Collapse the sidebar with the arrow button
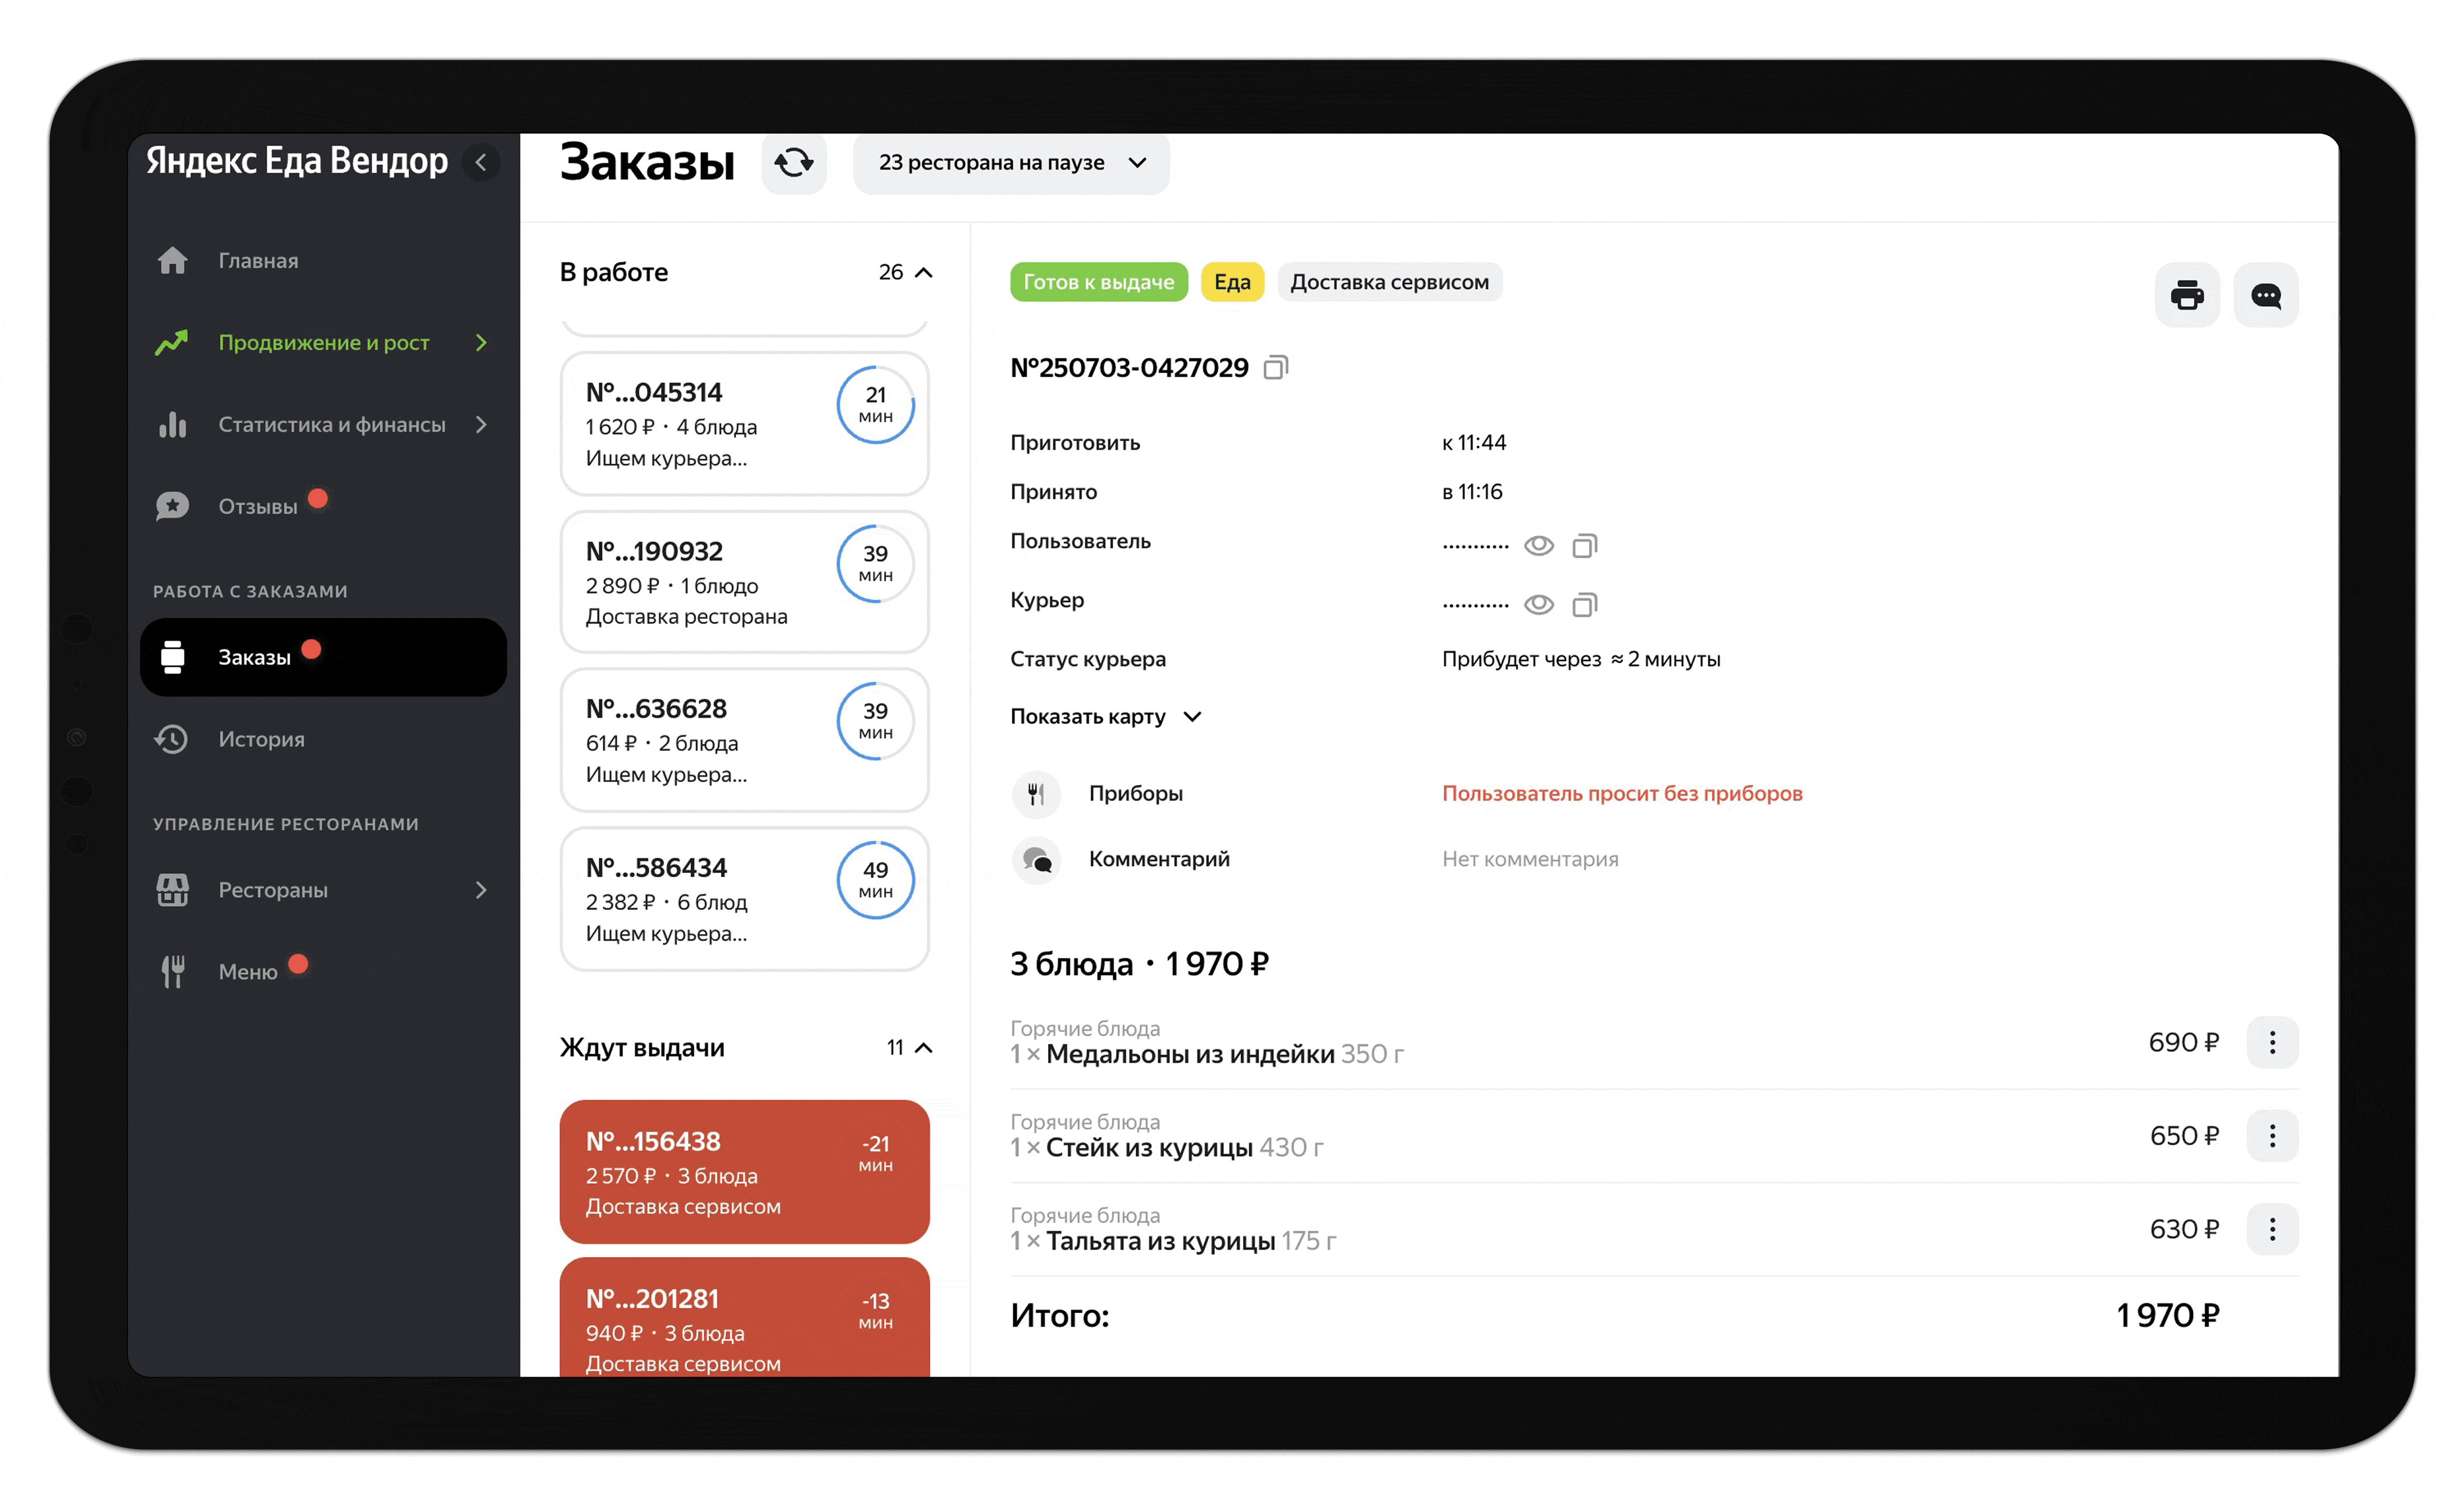This screenshot has width=2464, height=1508. click(x=481, y=162)
